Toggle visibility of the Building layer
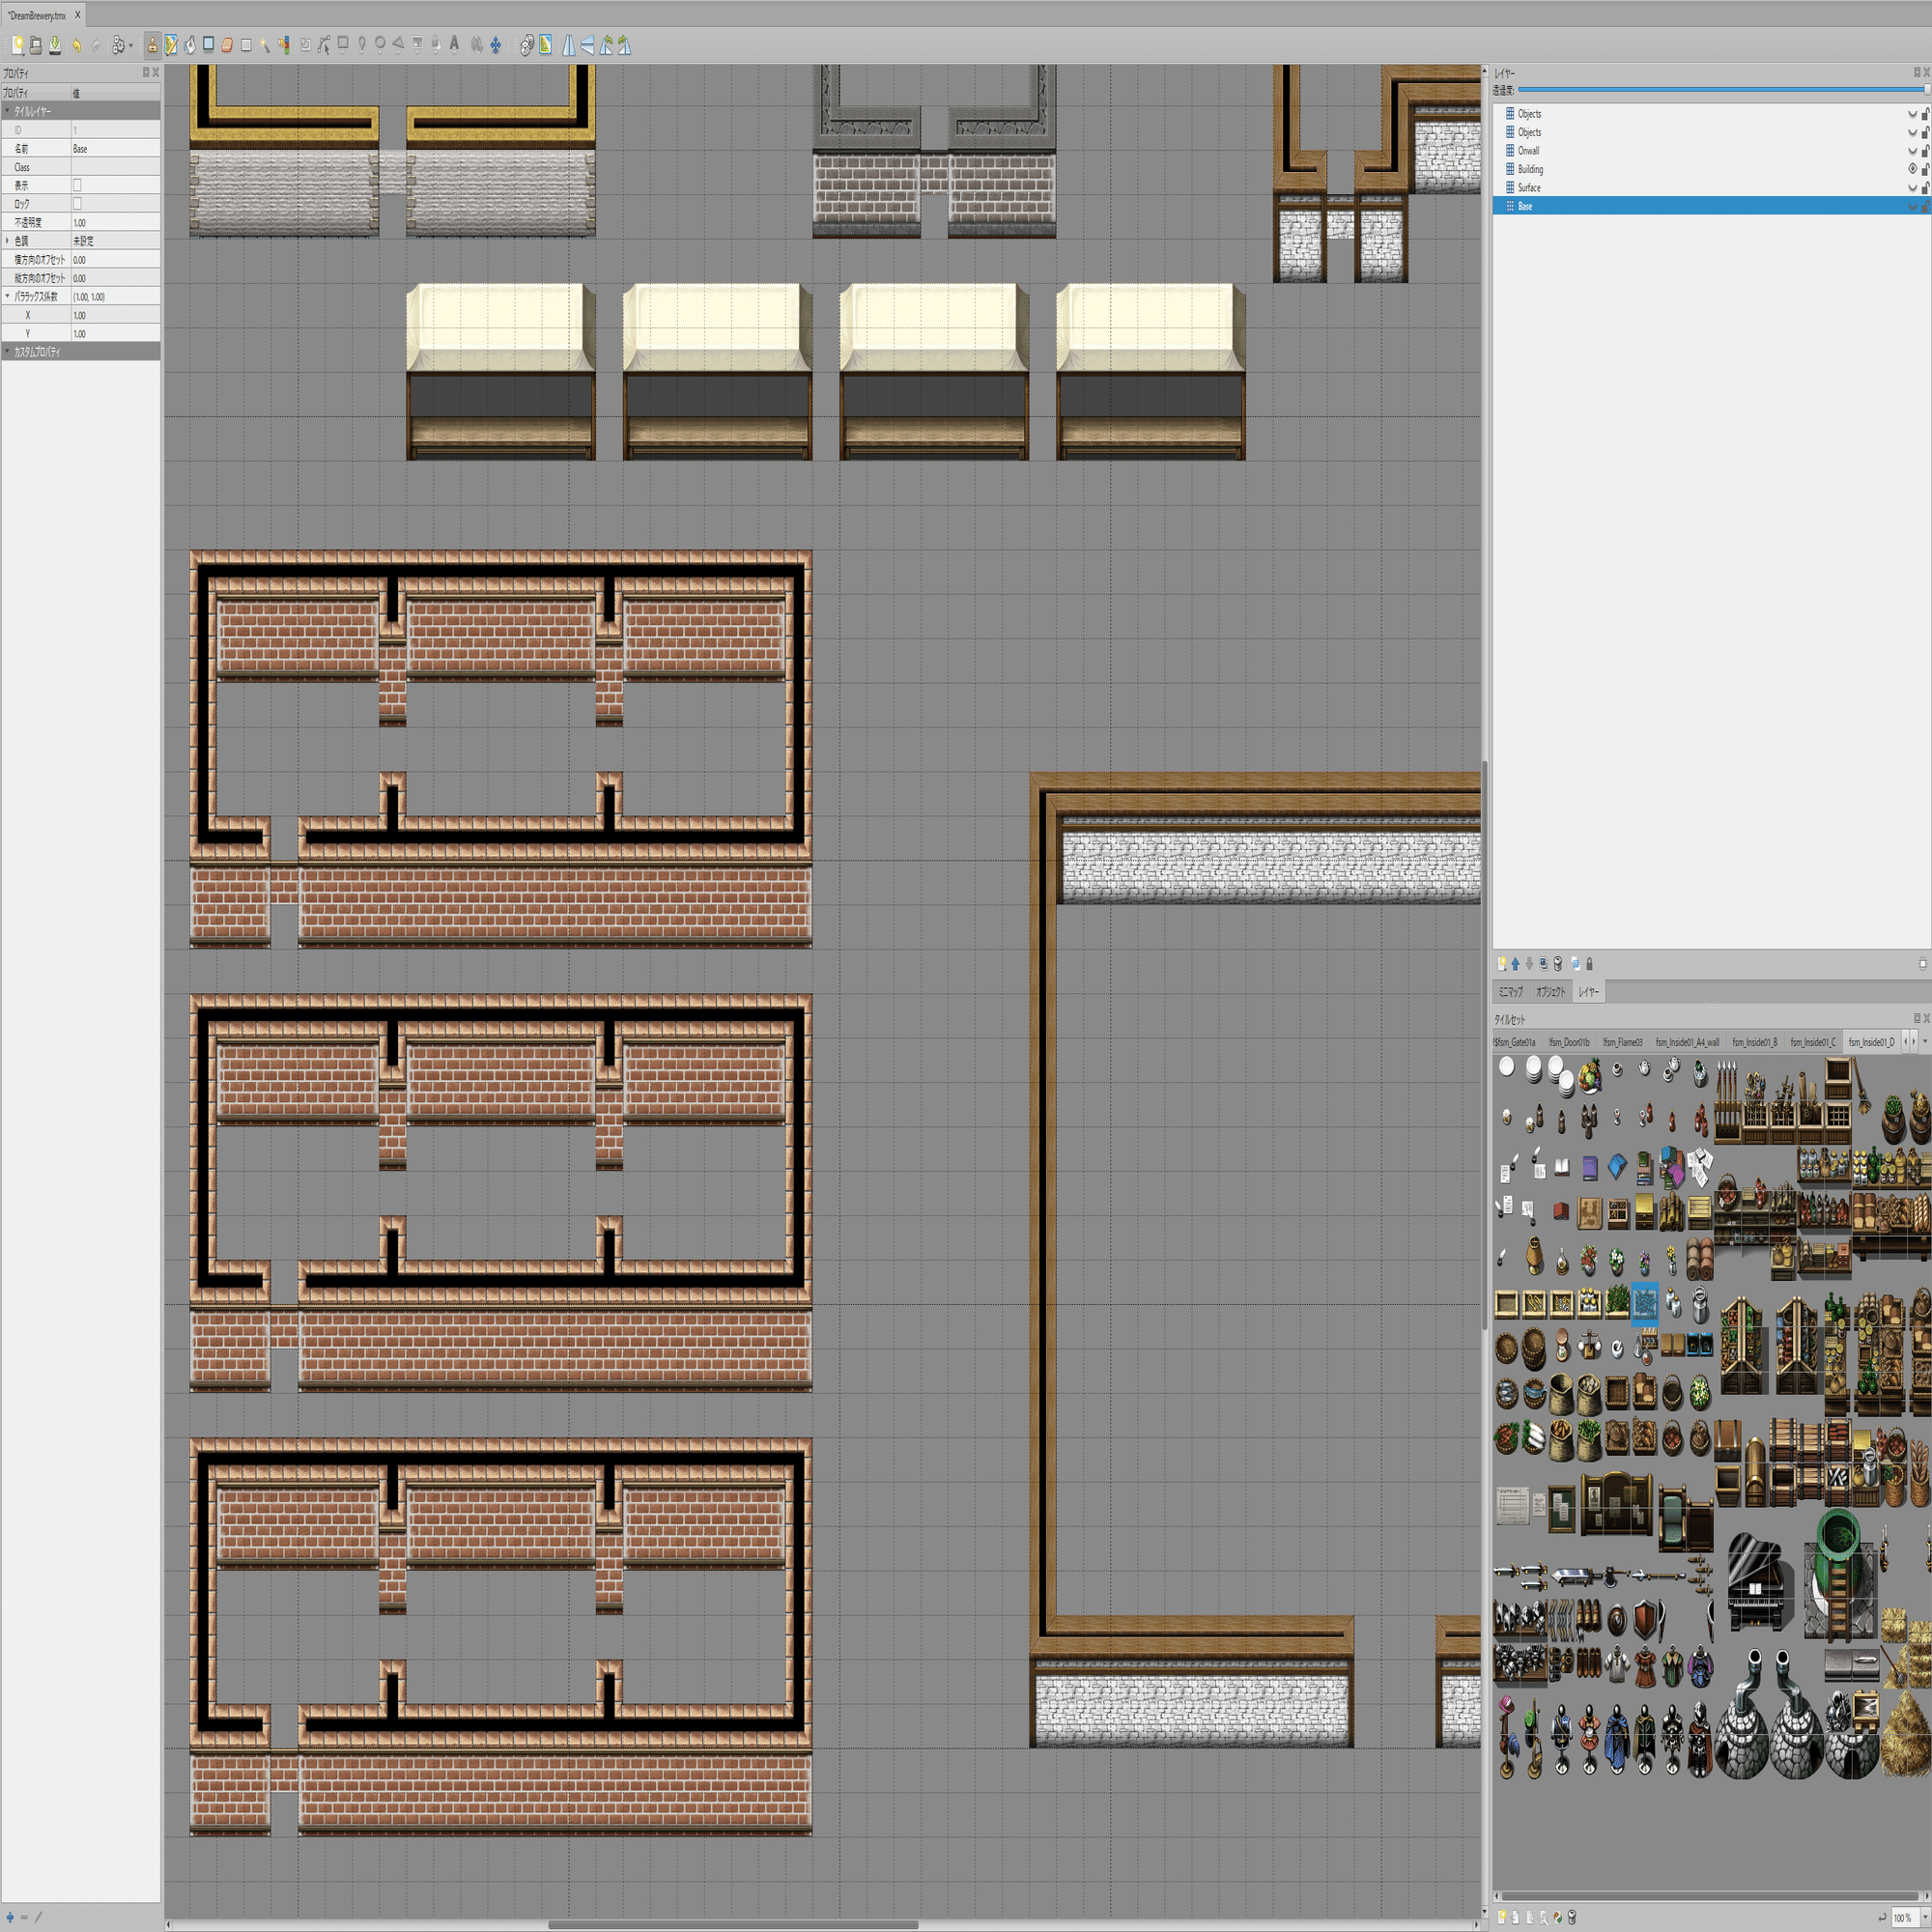The image size is (1932, 1932). (1912, 169)
